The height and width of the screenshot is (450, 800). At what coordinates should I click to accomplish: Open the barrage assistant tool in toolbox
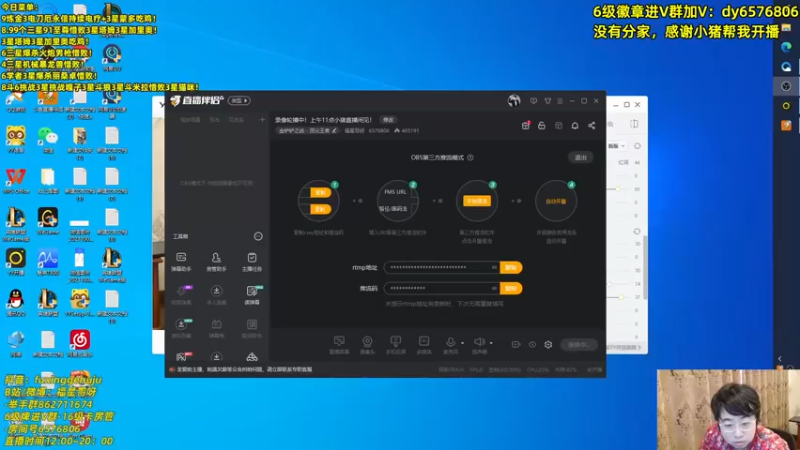point(181,261)
